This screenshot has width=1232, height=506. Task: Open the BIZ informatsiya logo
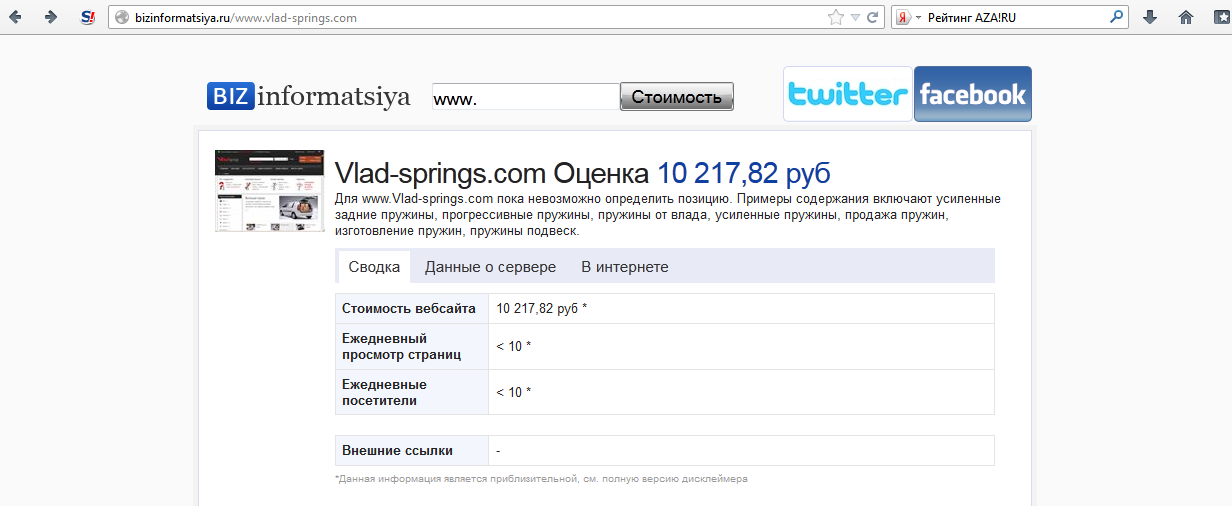coord(309,96)
